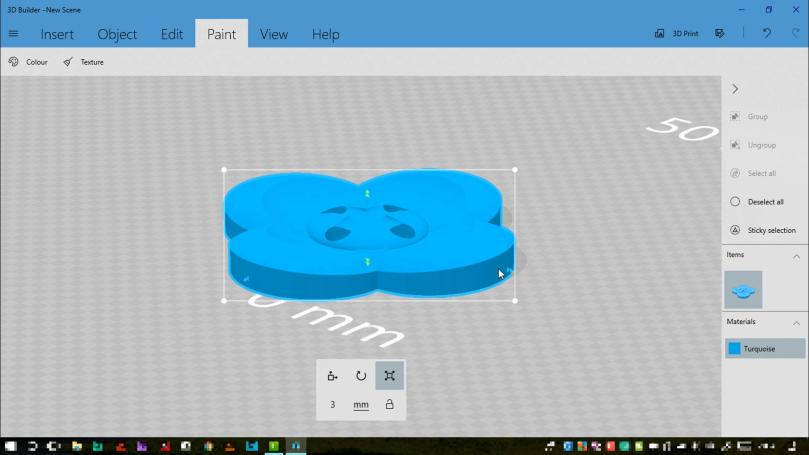Screen dimensions: 809x455
Task: Open the hamburger menu
Action: (13, 34)
